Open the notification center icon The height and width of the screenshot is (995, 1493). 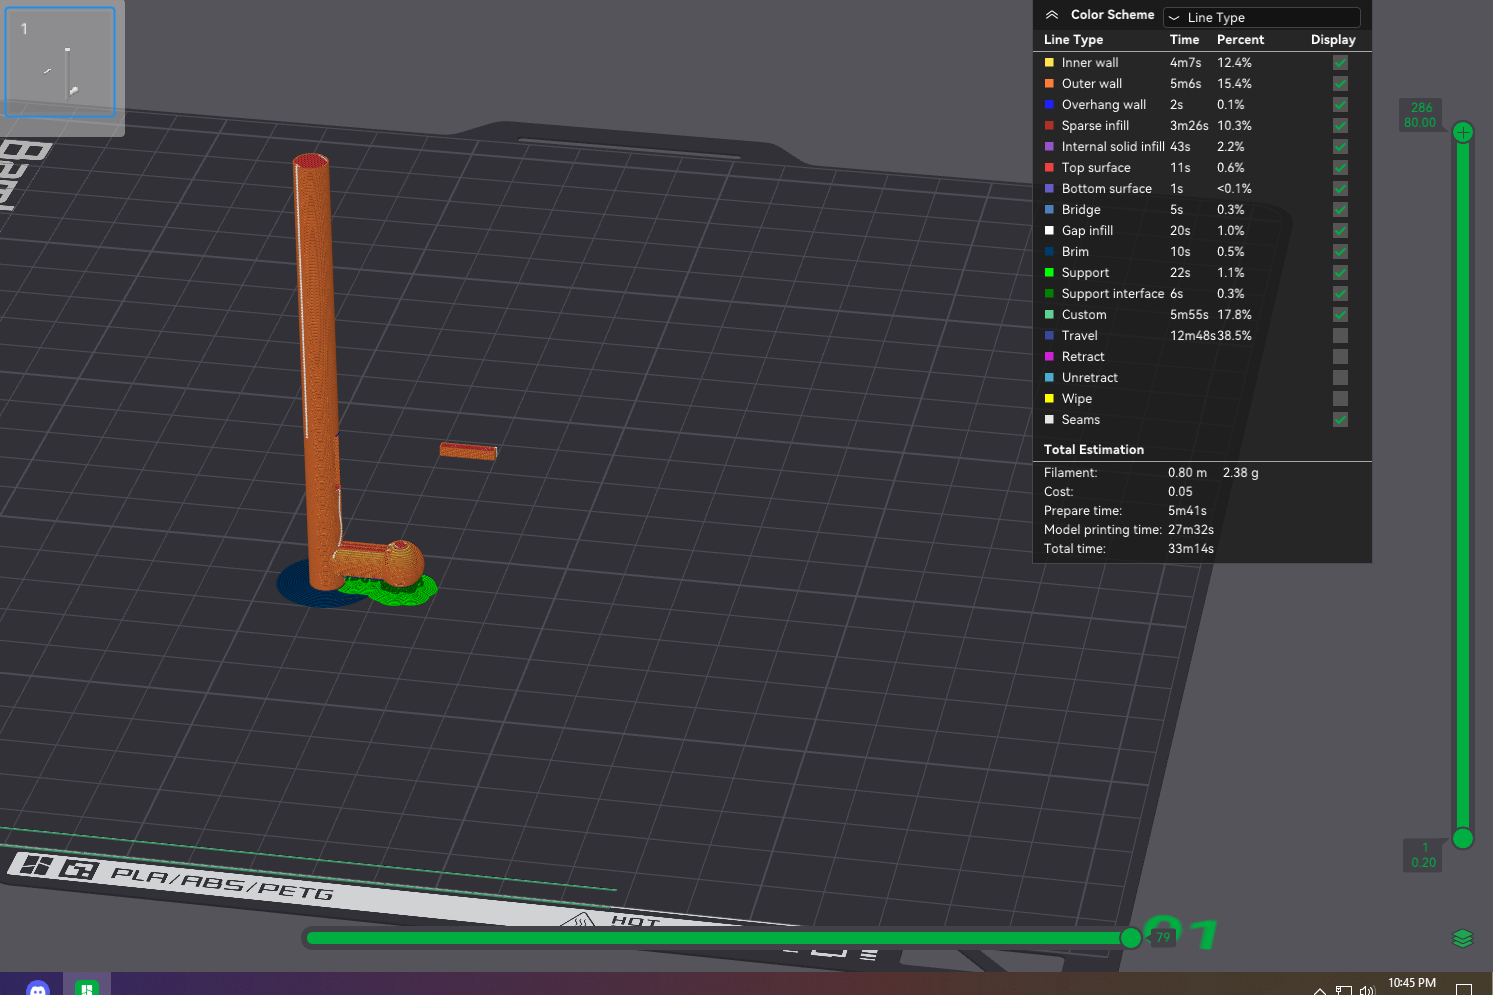[x=1464, y=989]
